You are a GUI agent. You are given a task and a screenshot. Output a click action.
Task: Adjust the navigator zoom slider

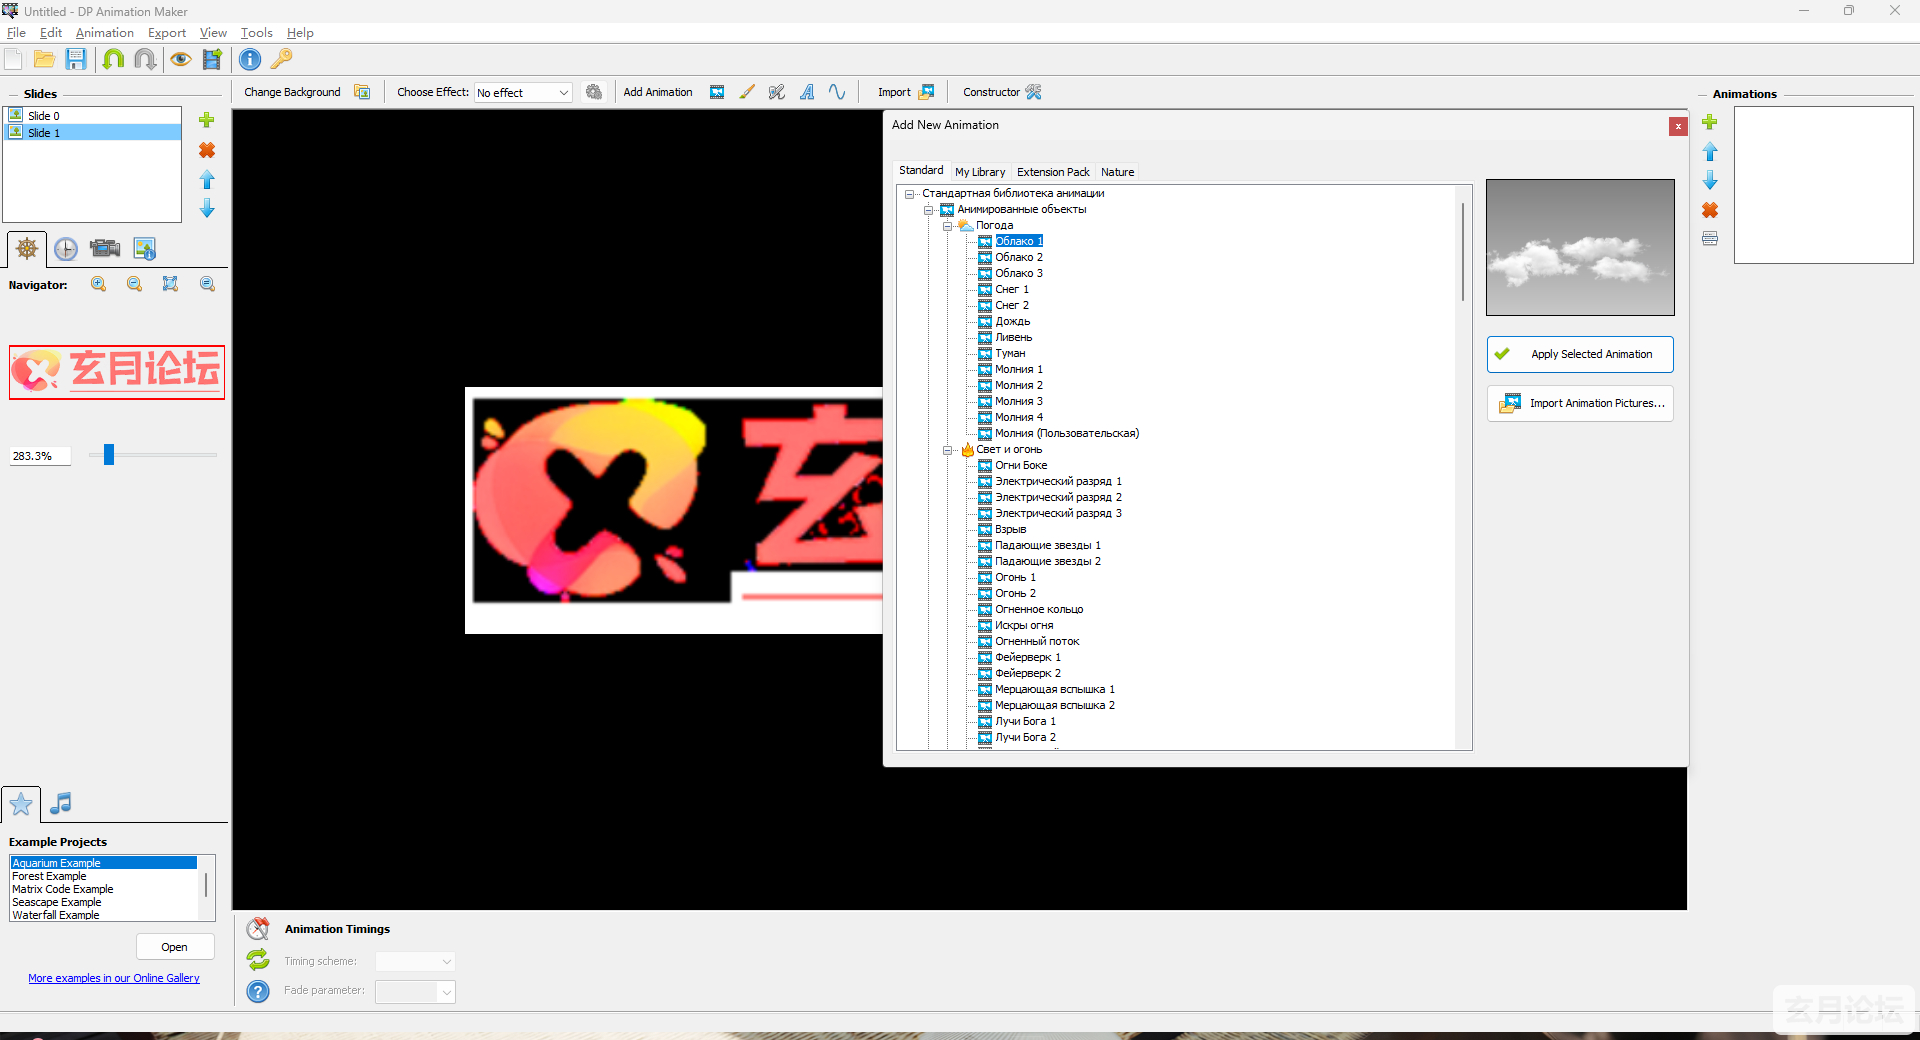tap(109, 455)
